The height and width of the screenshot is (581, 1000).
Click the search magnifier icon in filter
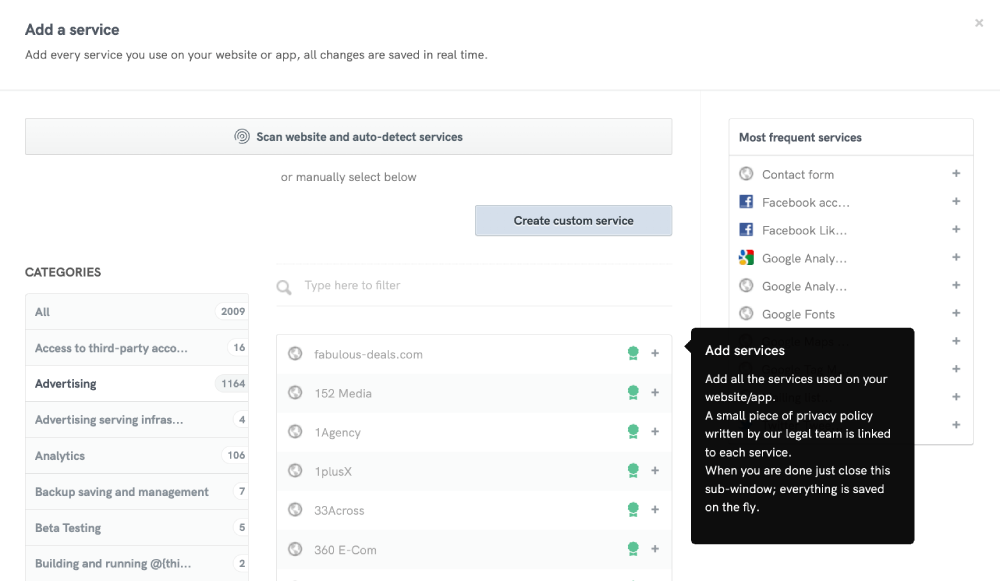(285, 287)
